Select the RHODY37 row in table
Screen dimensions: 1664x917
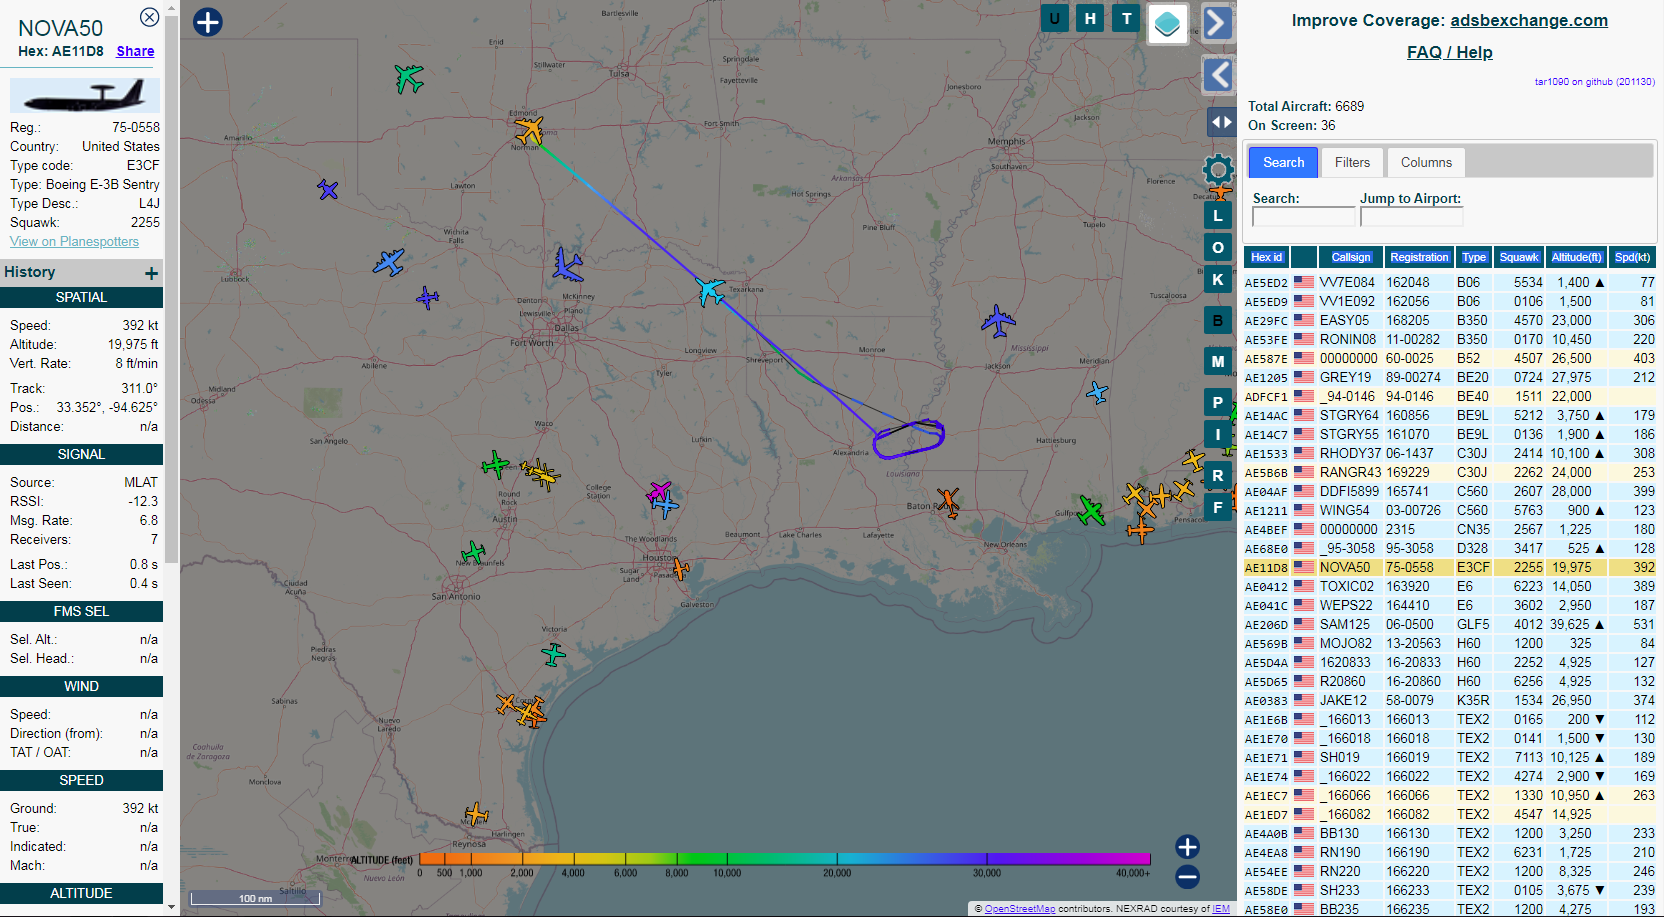coord(1450,453)
